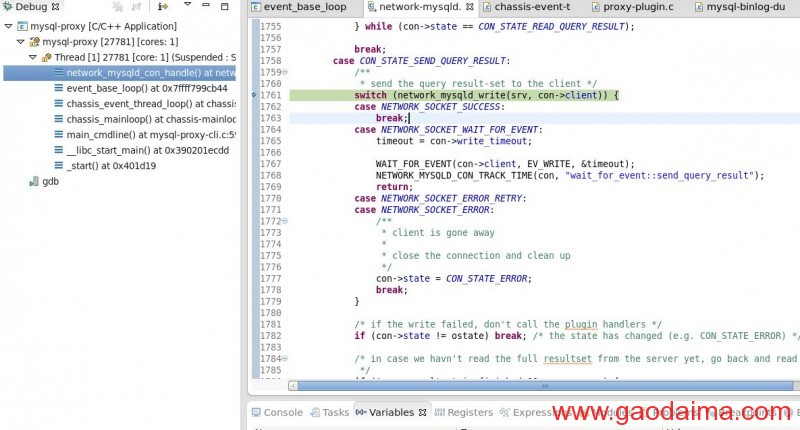
Task: Open the Console tab
Action: [277, 412]
